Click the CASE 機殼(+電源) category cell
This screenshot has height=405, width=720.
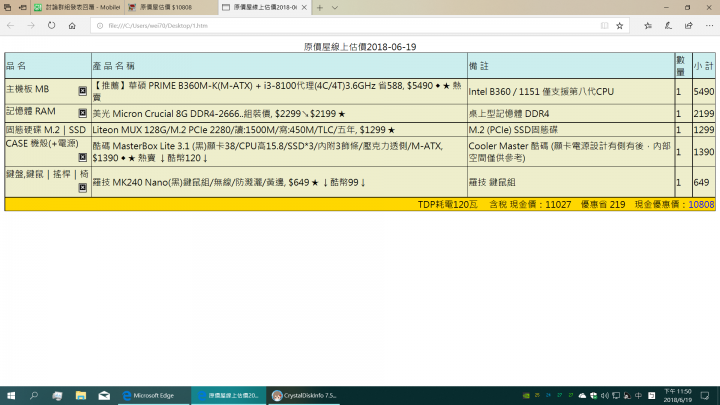tap(48, 152)
